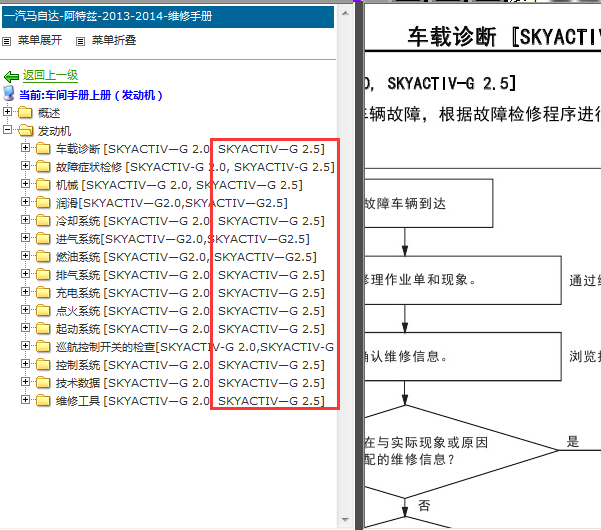This screenshot has height=530, width=601.
Task: Expand the 润滑 node
Action: point(25,202)
